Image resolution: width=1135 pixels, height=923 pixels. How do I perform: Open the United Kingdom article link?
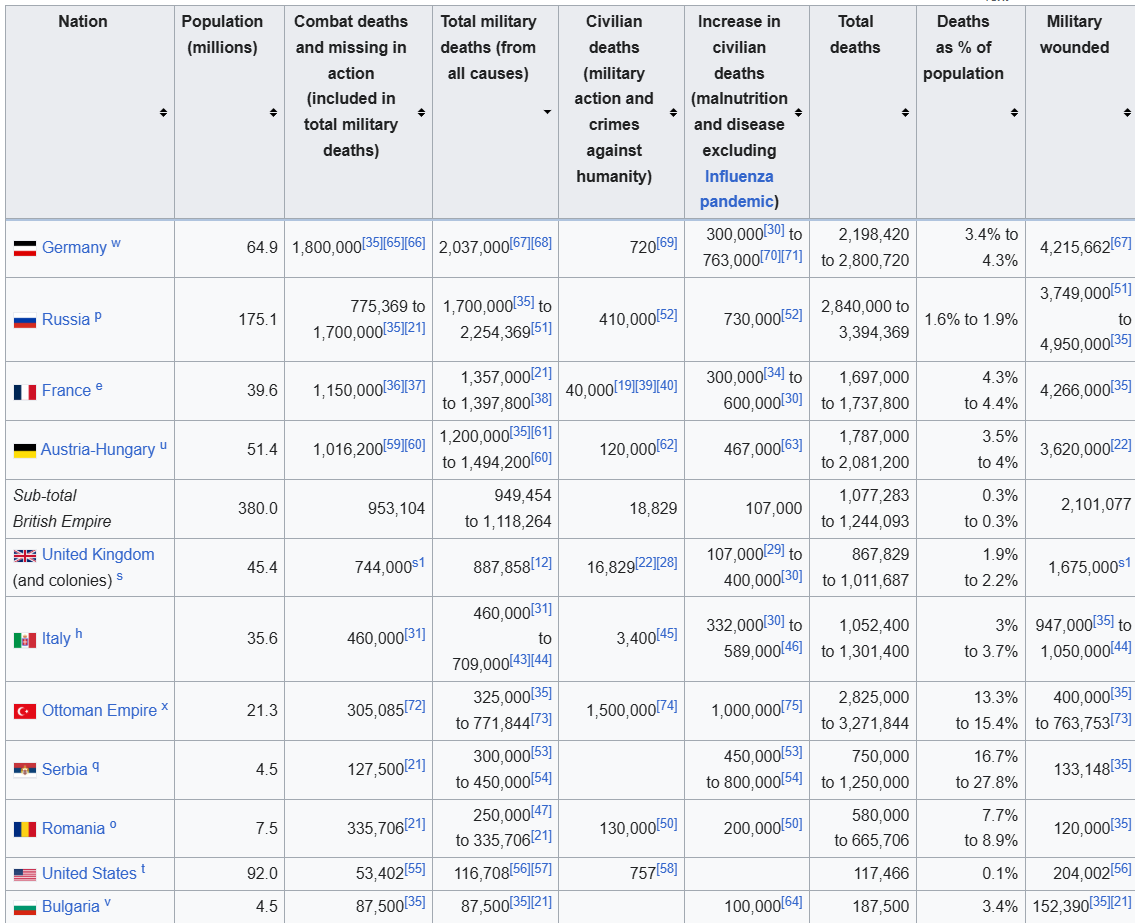(x=98, y=555)
